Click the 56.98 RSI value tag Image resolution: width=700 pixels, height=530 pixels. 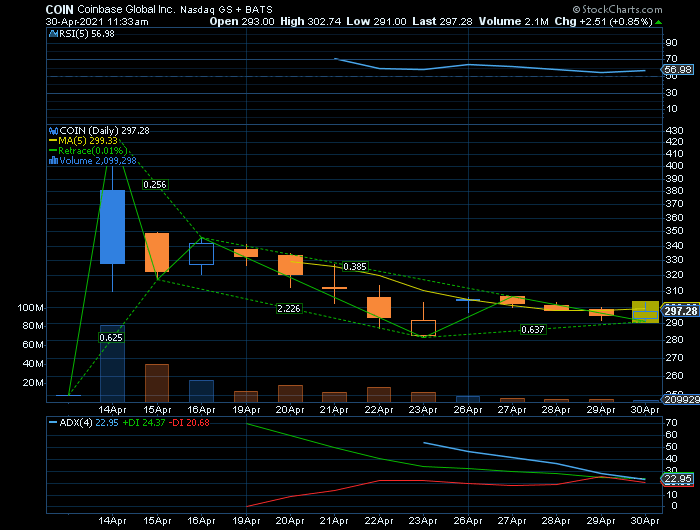pyautogui.click(x=678, y=70)
